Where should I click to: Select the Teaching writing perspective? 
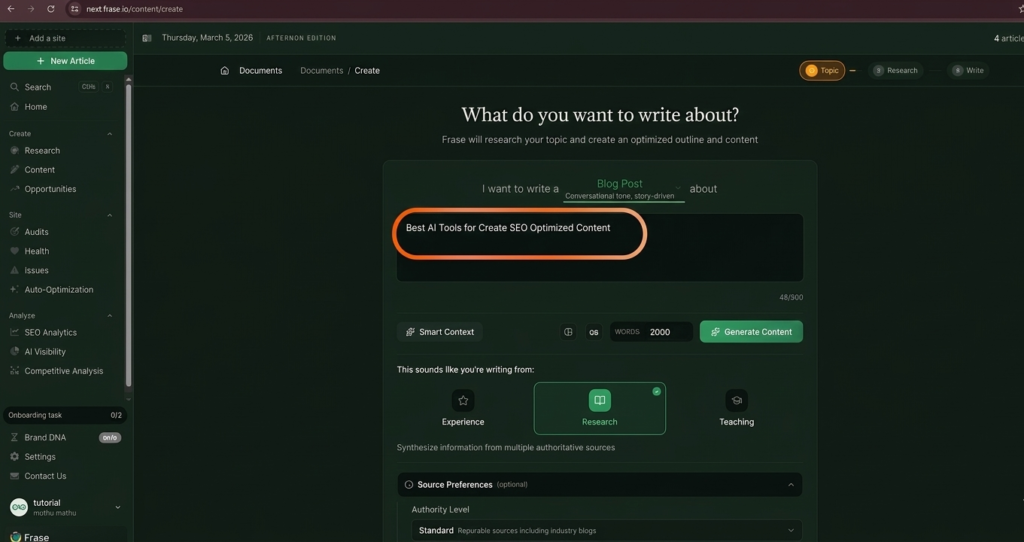[x=737, y=408]
